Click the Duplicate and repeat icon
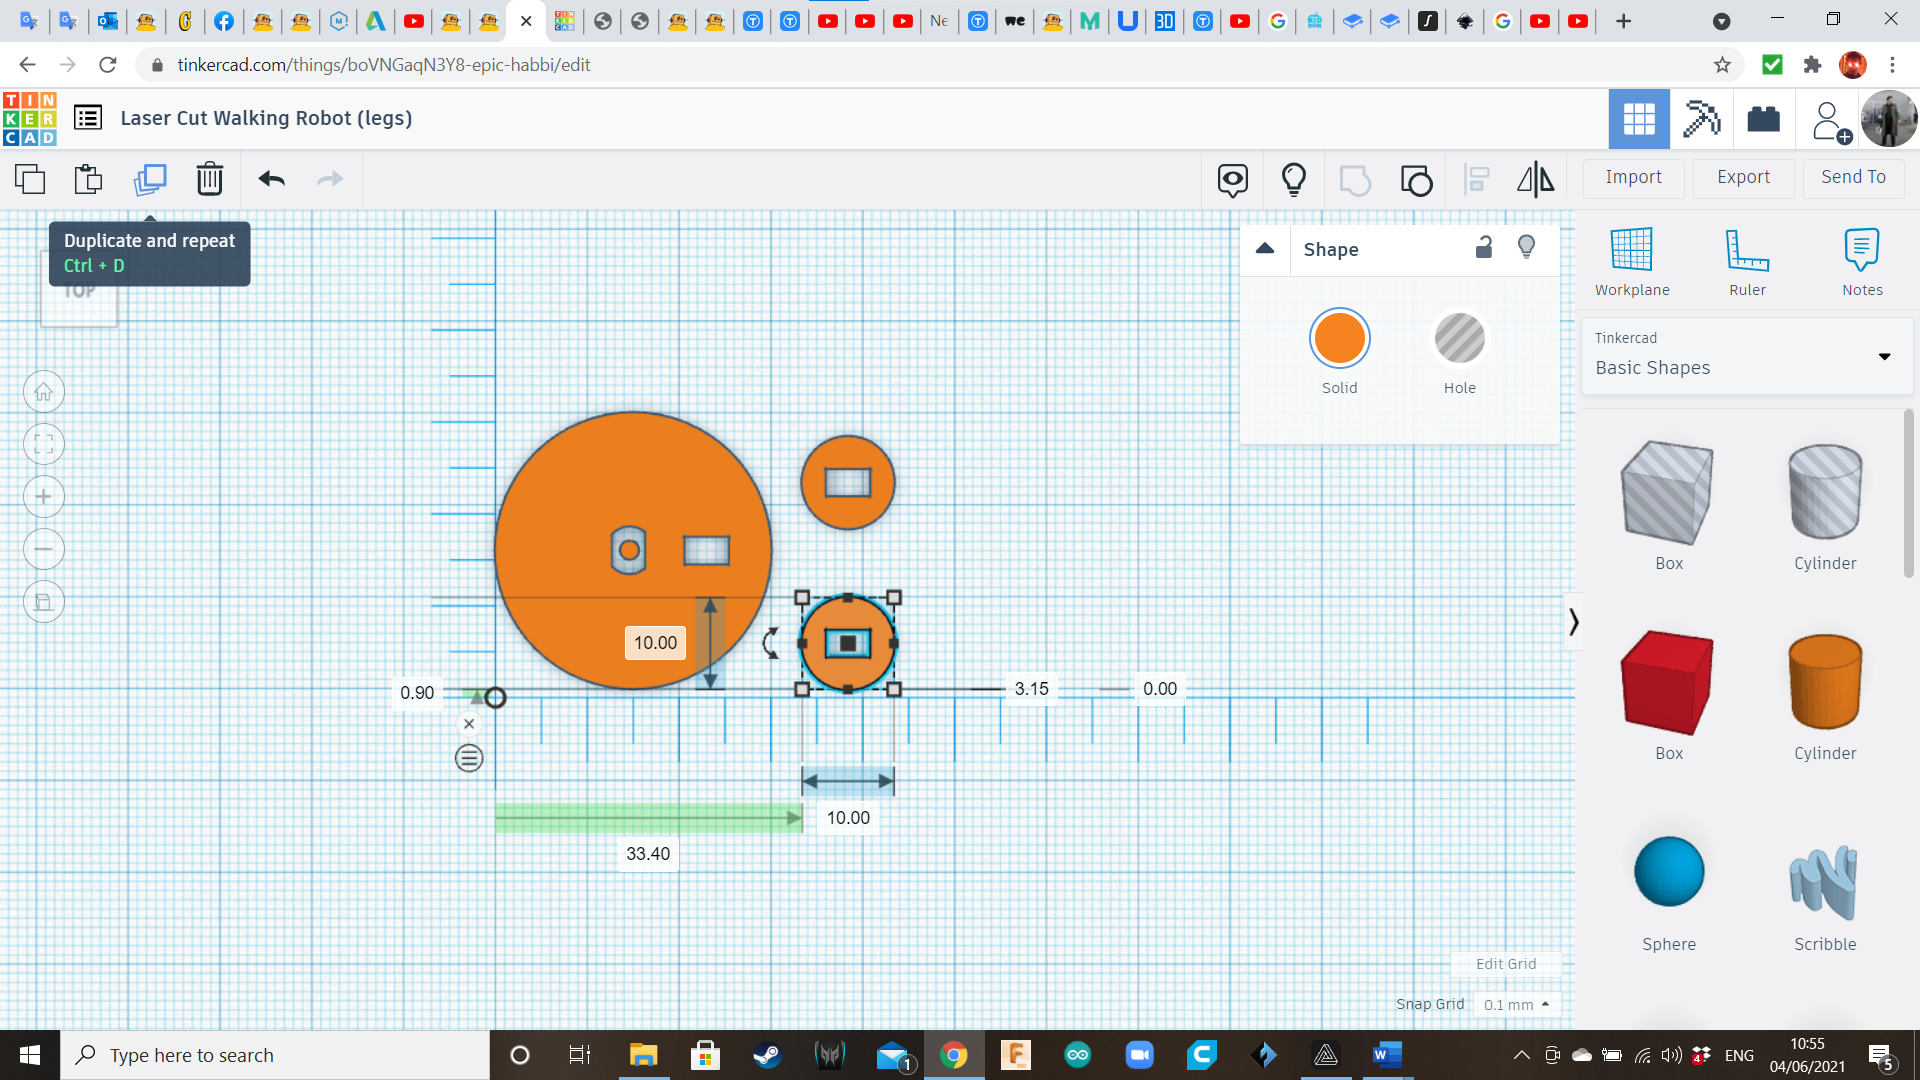 (149, 178)
